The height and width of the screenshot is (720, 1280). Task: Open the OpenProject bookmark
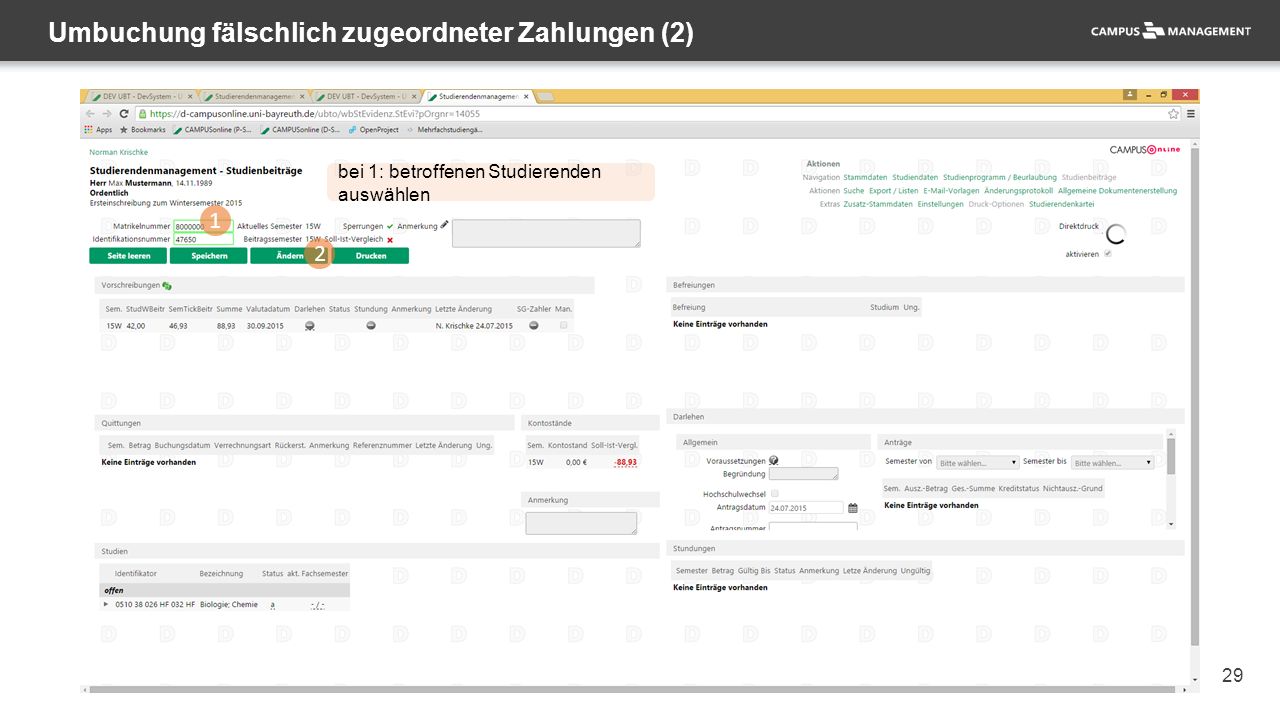pyautogui.click(x=373, y=129)
